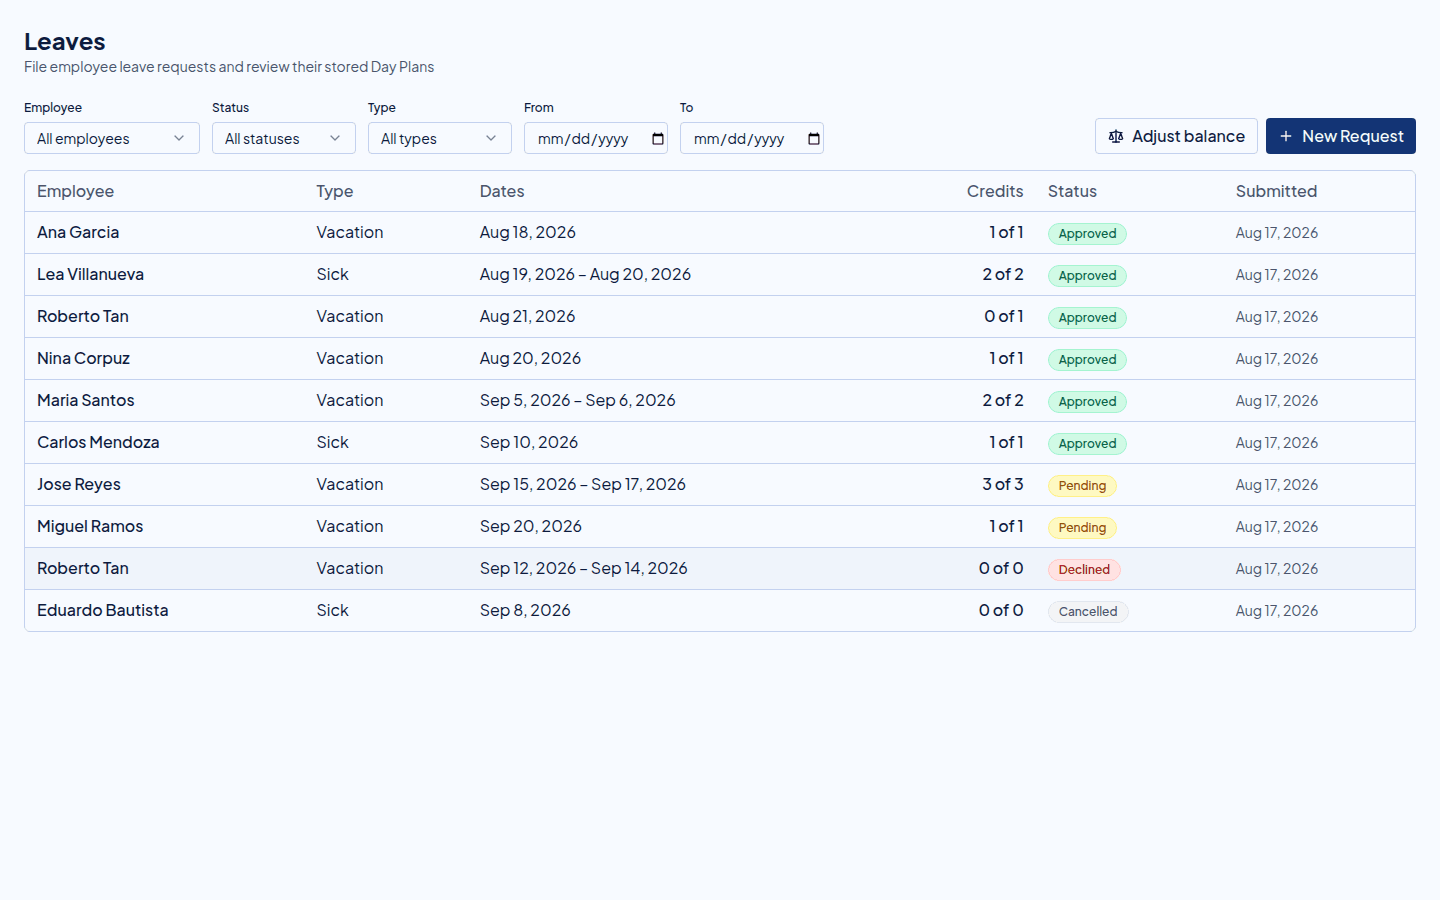
Task: Select Eduardo Bautista employee name
Action: pos(103,610)
